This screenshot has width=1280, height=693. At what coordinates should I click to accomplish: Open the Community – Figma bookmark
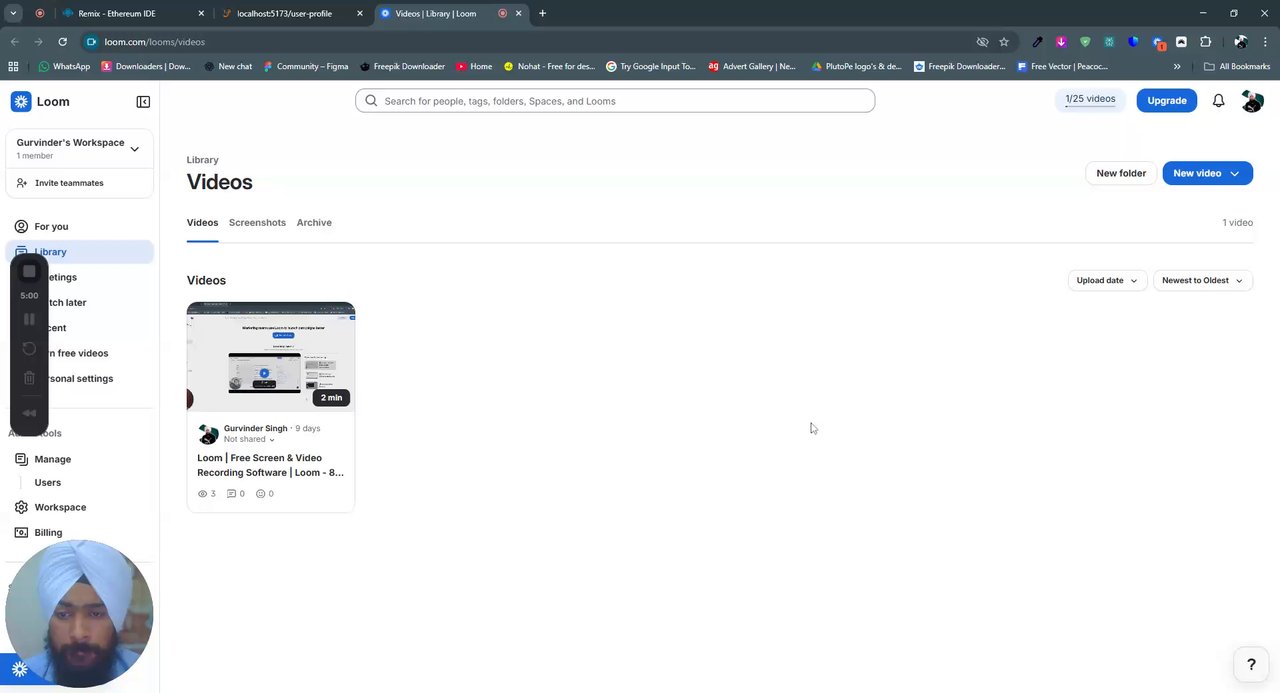306,67
